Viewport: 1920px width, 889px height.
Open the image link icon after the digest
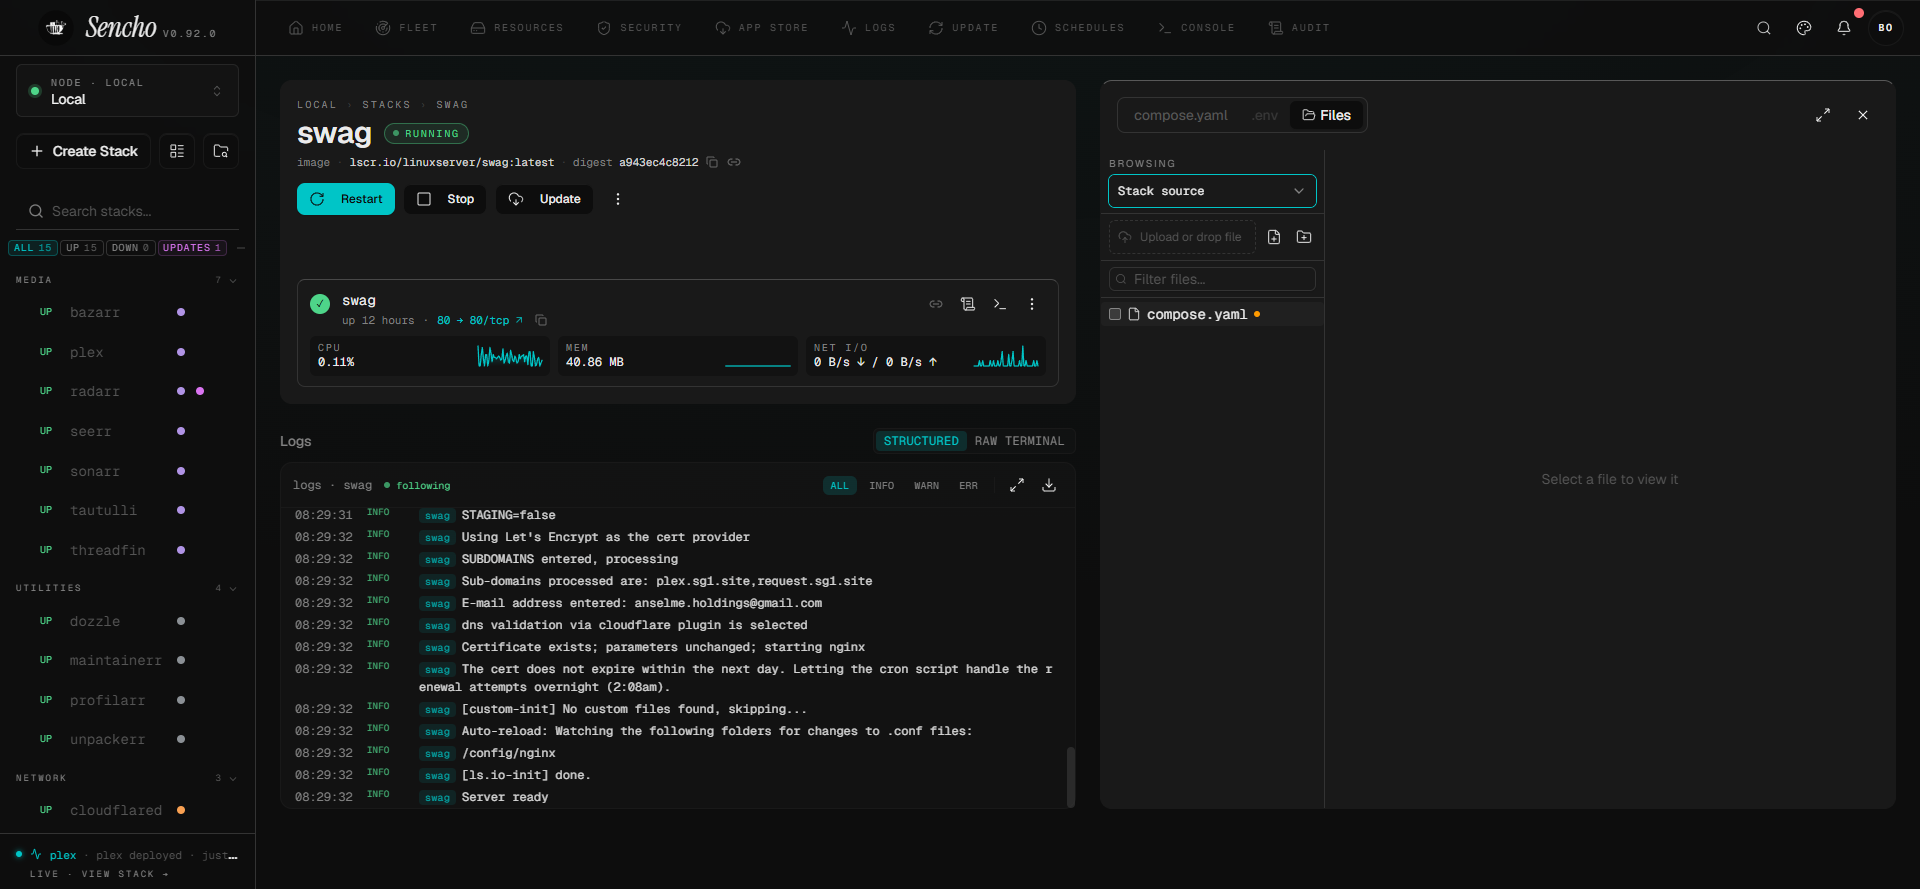tap(734, 162)
